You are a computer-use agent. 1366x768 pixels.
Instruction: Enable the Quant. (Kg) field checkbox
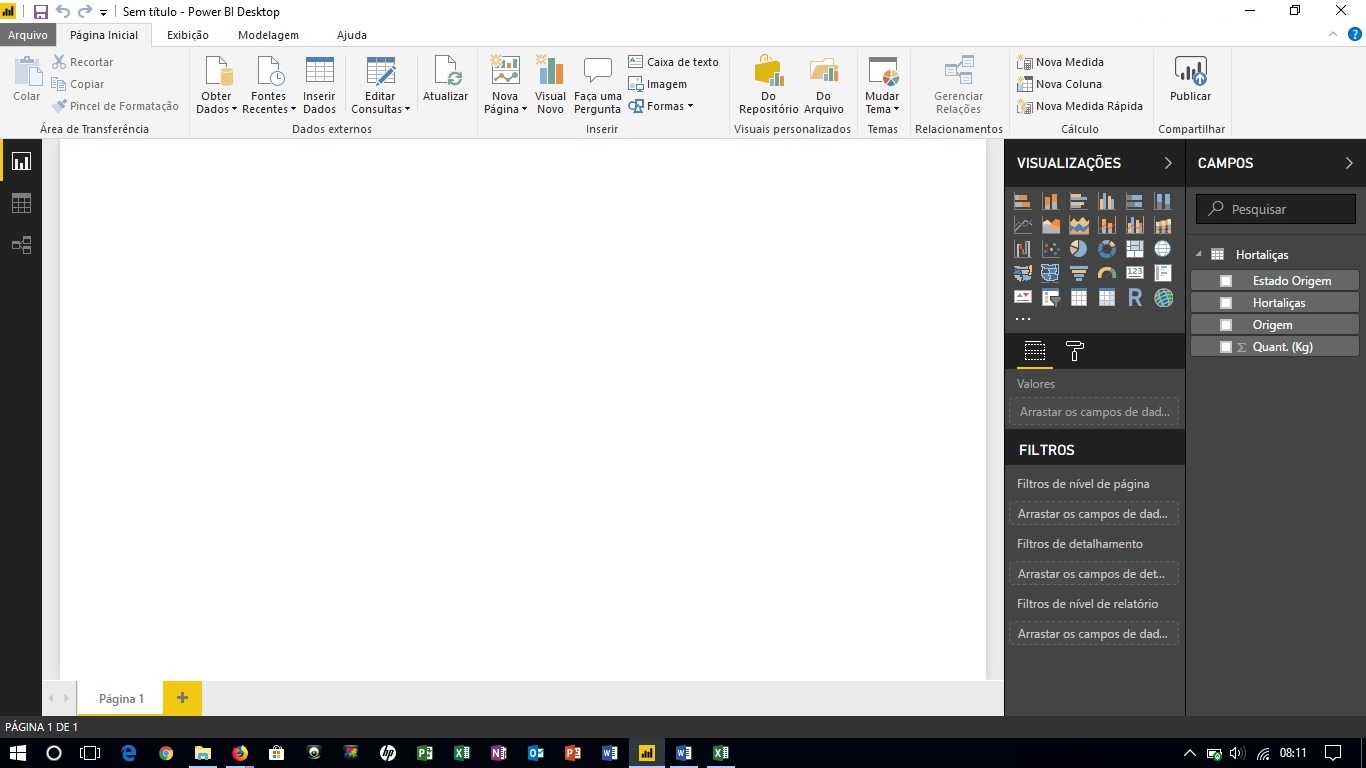click(1226, 346)
